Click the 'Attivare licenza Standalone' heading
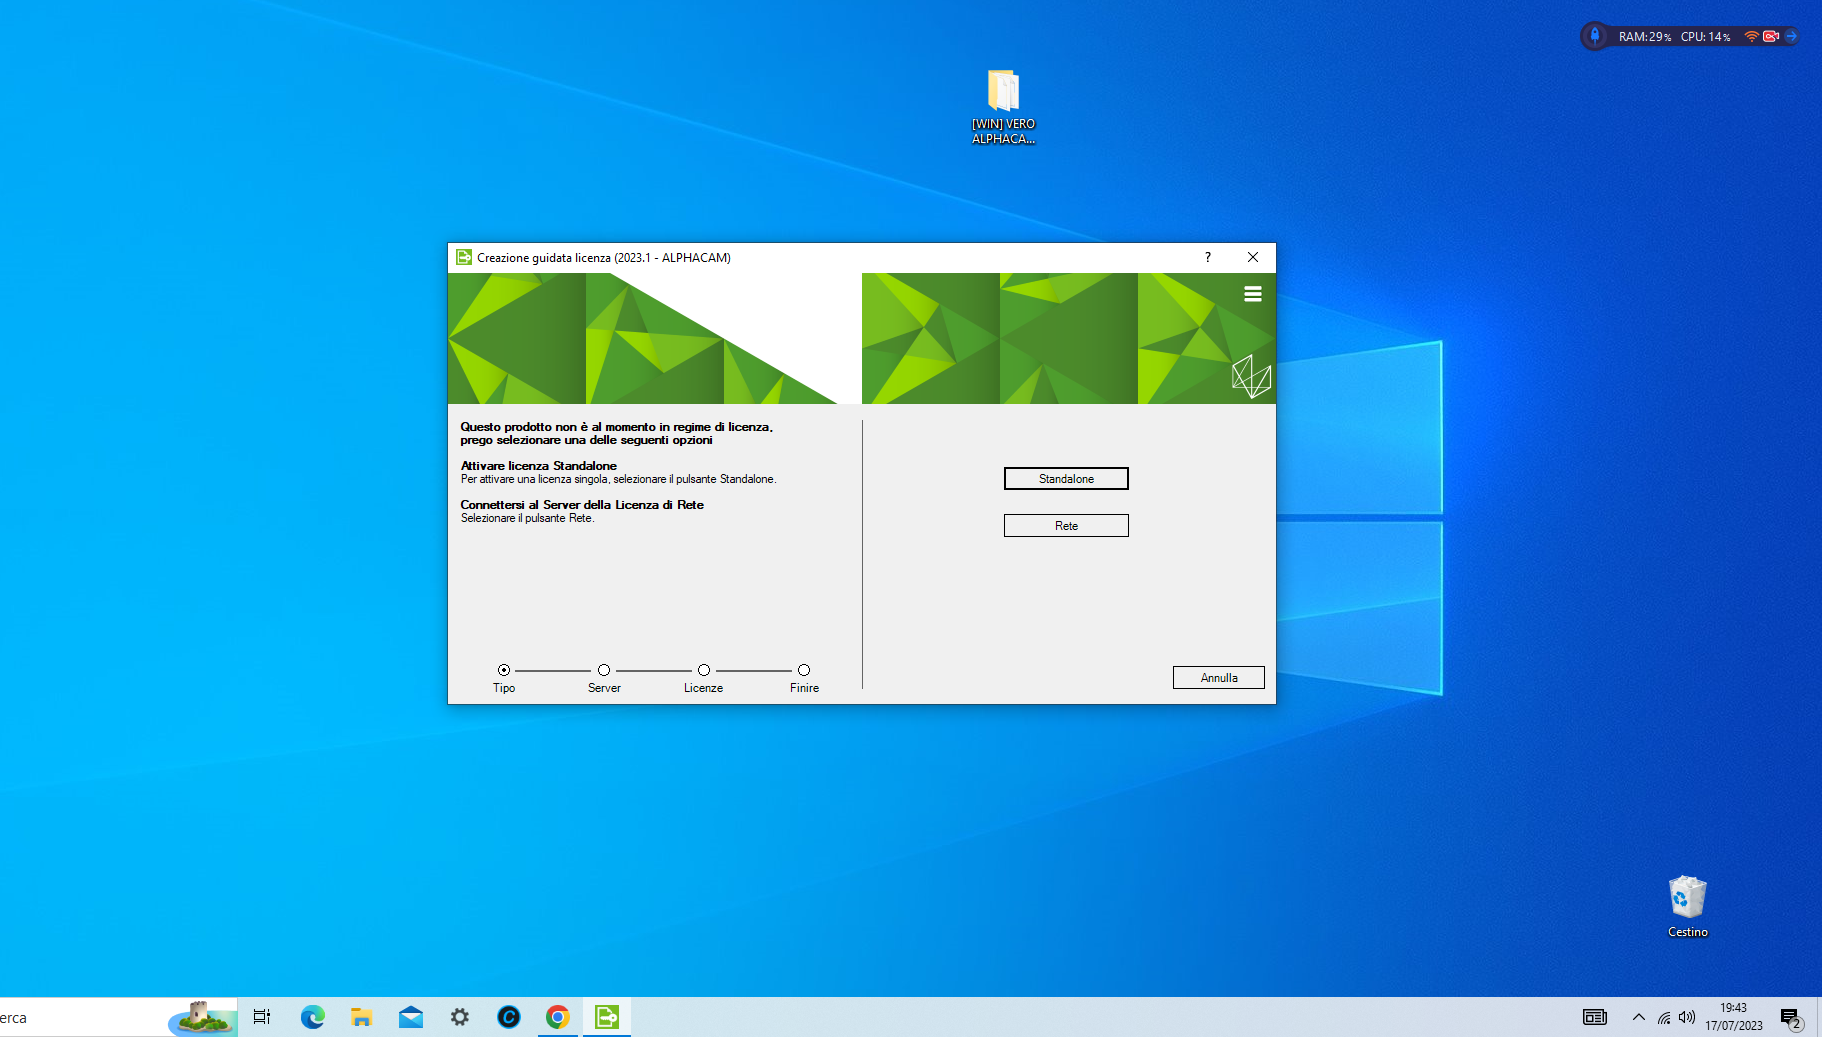 point(538,466)
